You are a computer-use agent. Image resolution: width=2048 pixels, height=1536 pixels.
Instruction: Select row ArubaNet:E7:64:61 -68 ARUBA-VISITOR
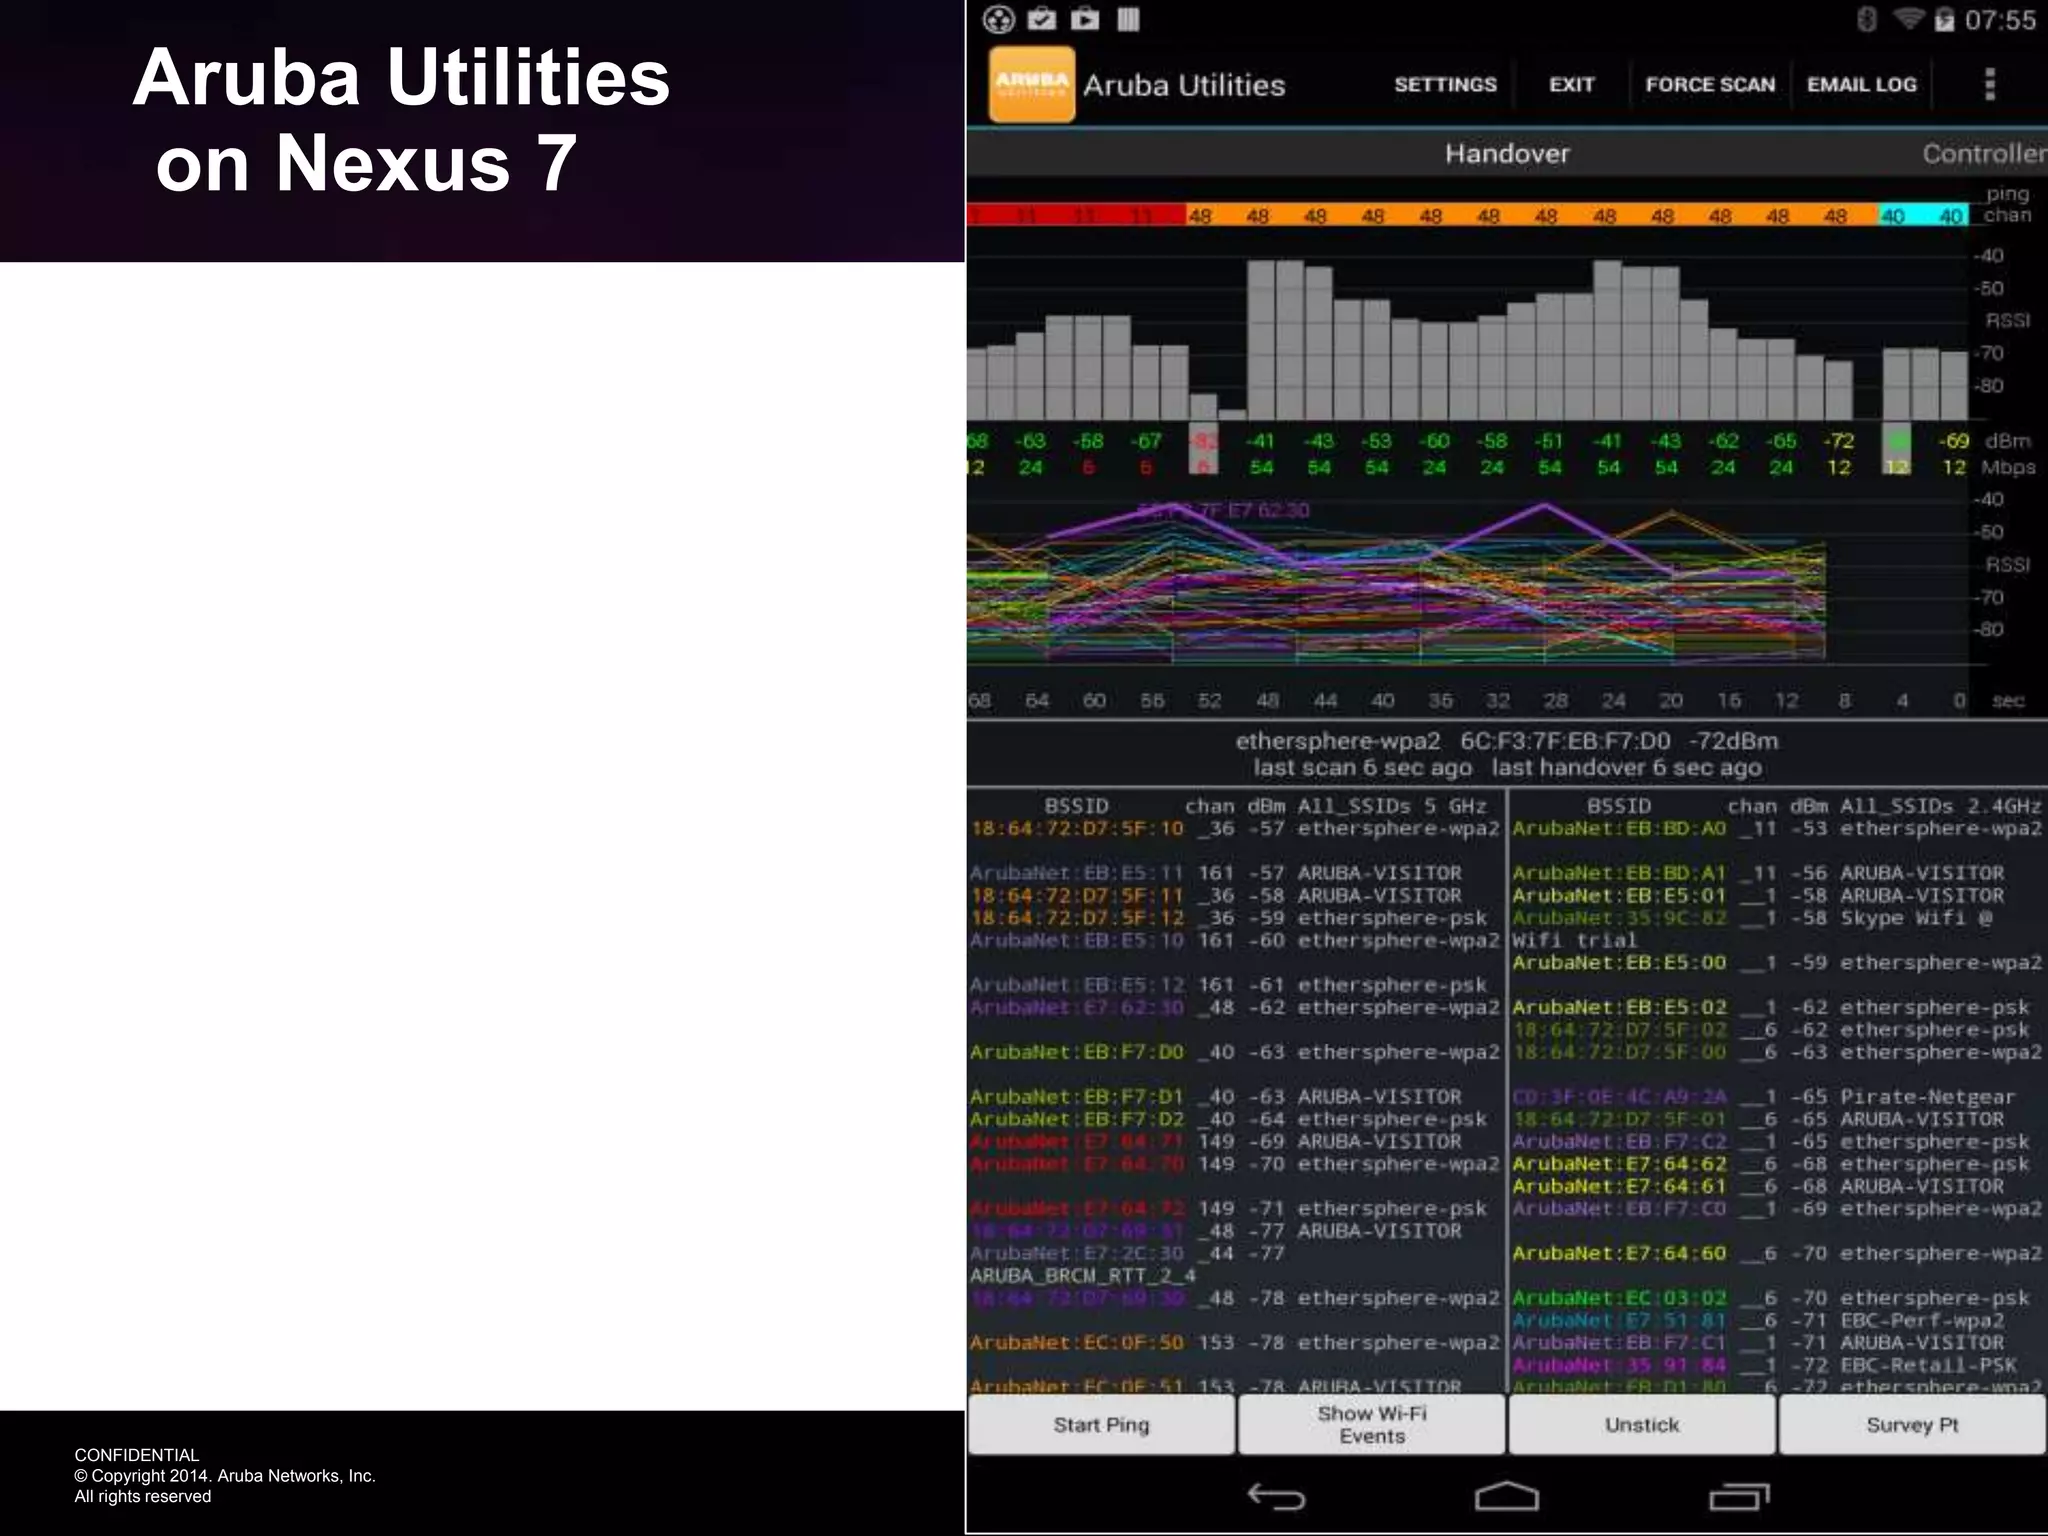coord(1777,1187)
